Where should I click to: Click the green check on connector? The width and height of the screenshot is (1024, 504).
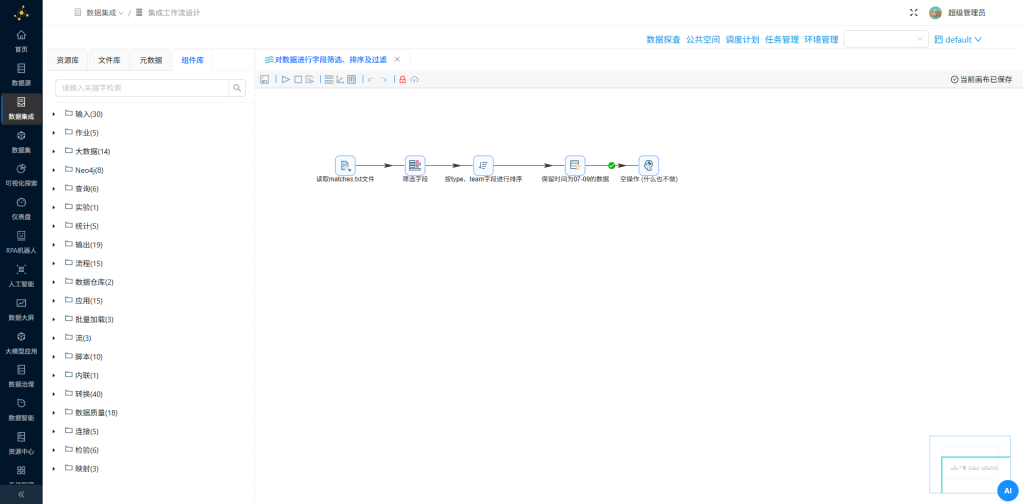[611, 165]
